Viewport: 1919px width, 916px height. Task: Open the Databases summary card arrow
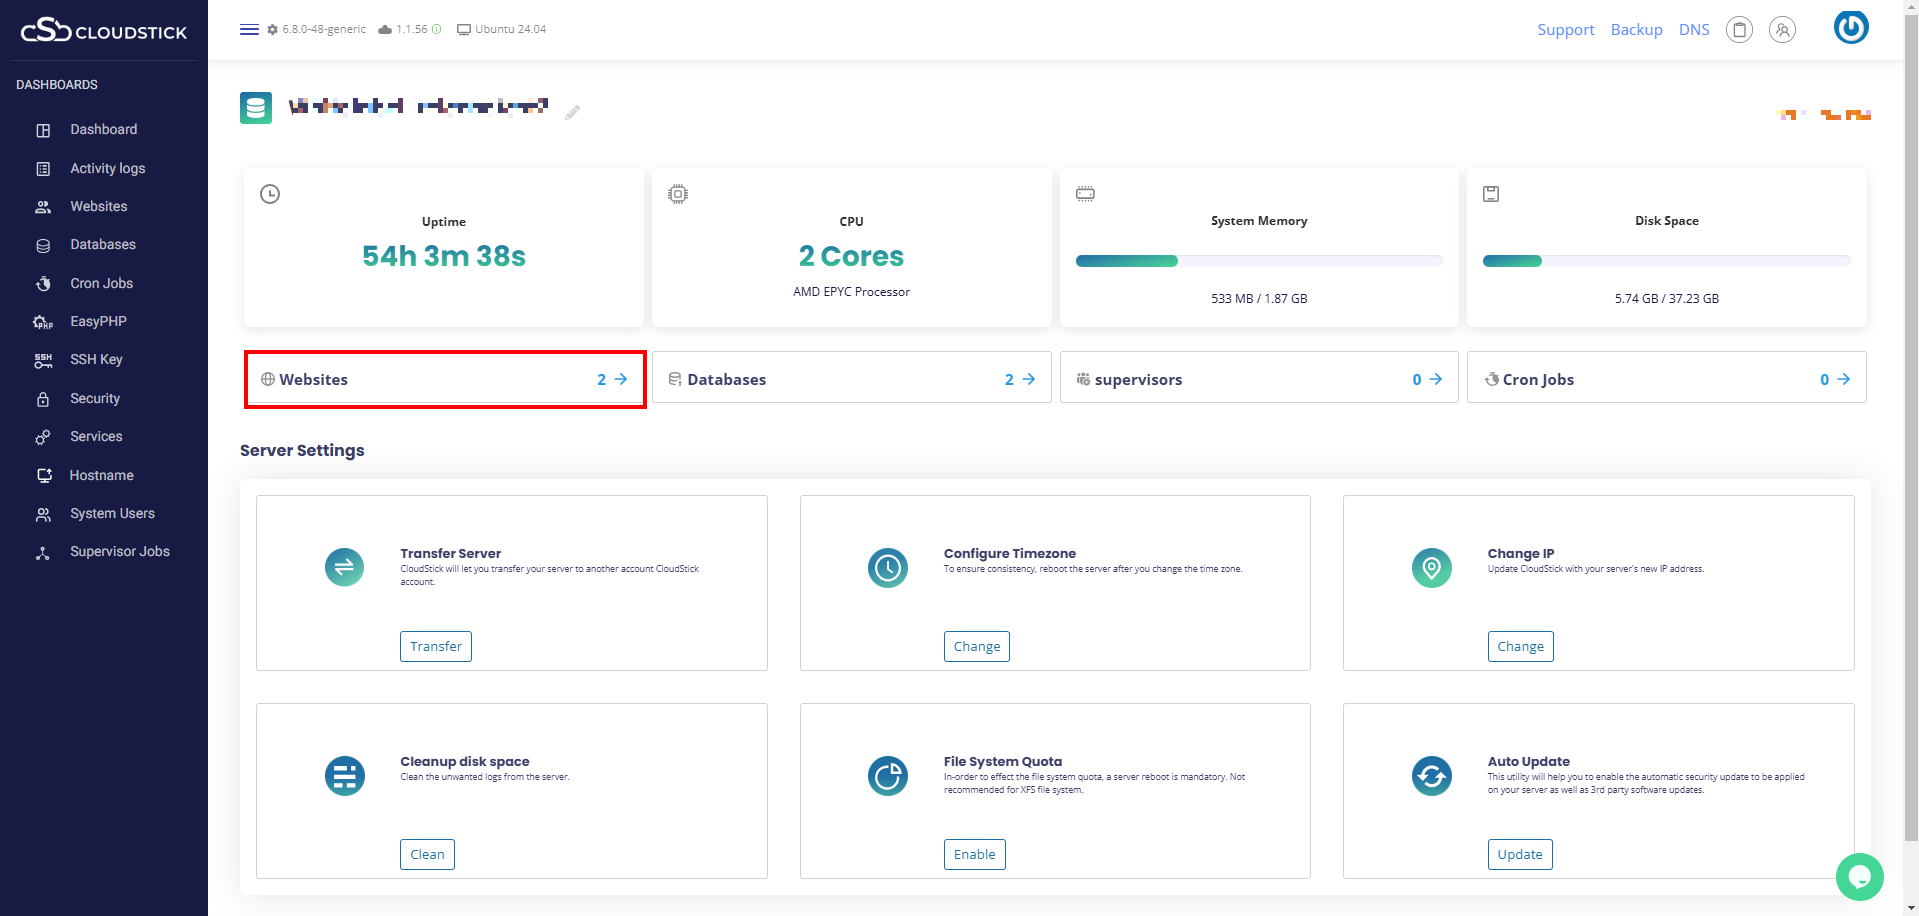tap(1028, 379)
